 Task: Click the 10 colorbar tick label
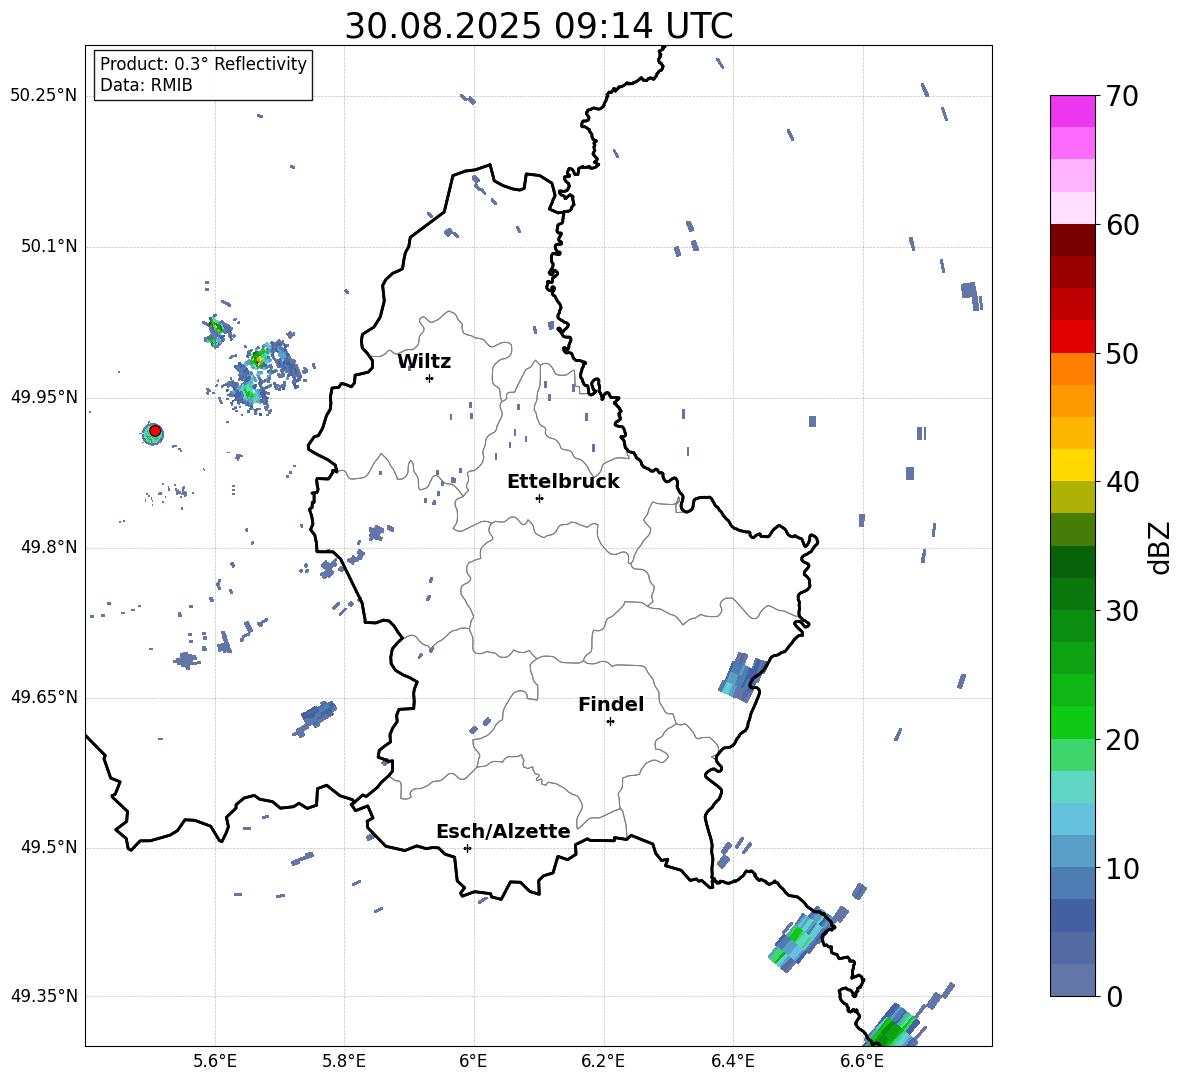click(1122, 868)
